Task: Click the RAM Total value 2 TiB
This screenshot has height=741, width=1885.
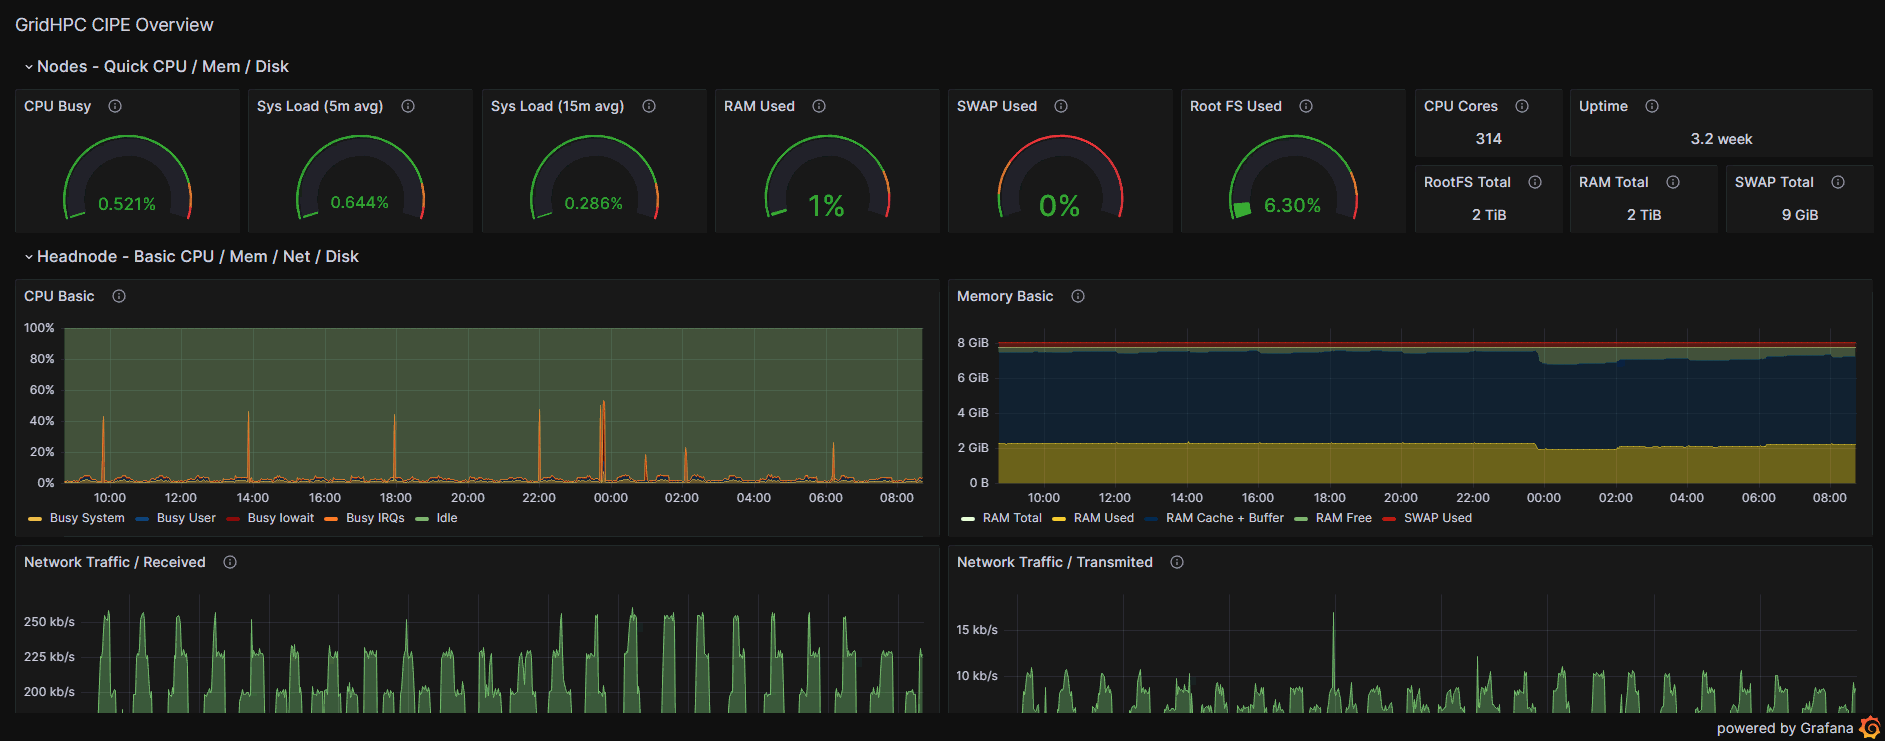Action: tap(1644, 215)
